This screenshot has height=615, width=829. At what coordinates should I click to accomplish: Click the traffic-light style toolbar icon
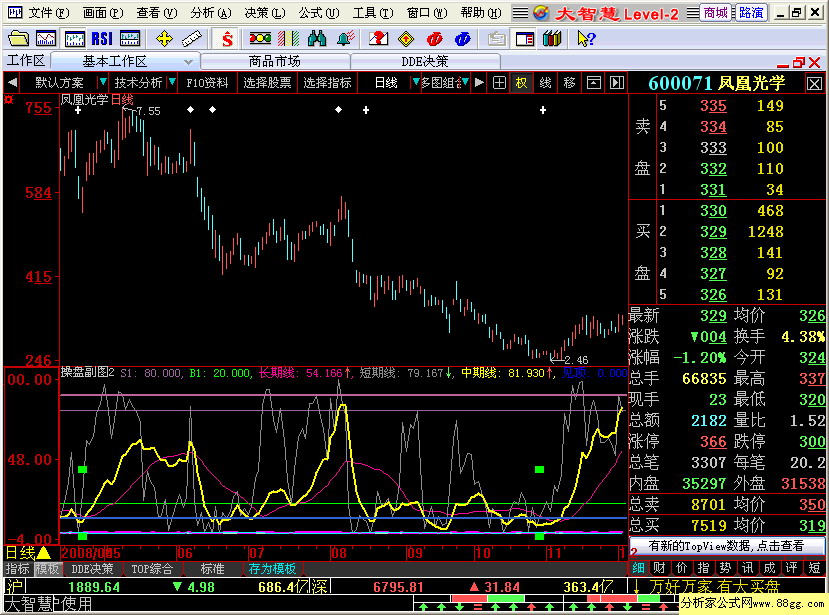260,39
